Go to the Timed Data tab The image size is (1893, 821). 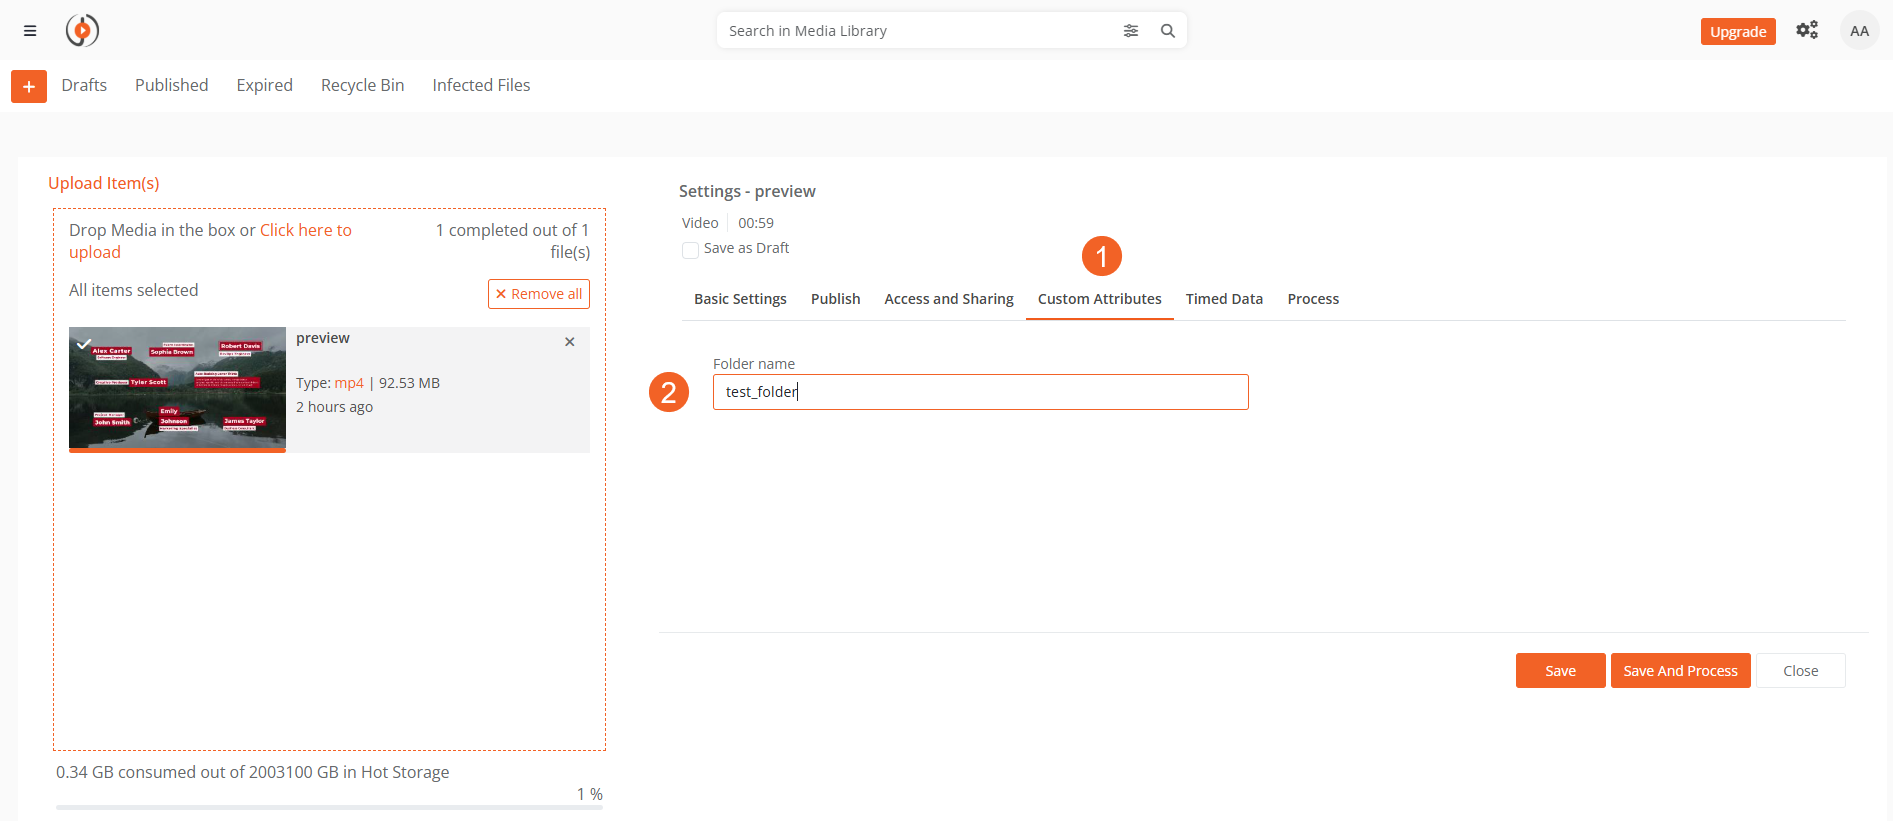tap(1224, 299)
